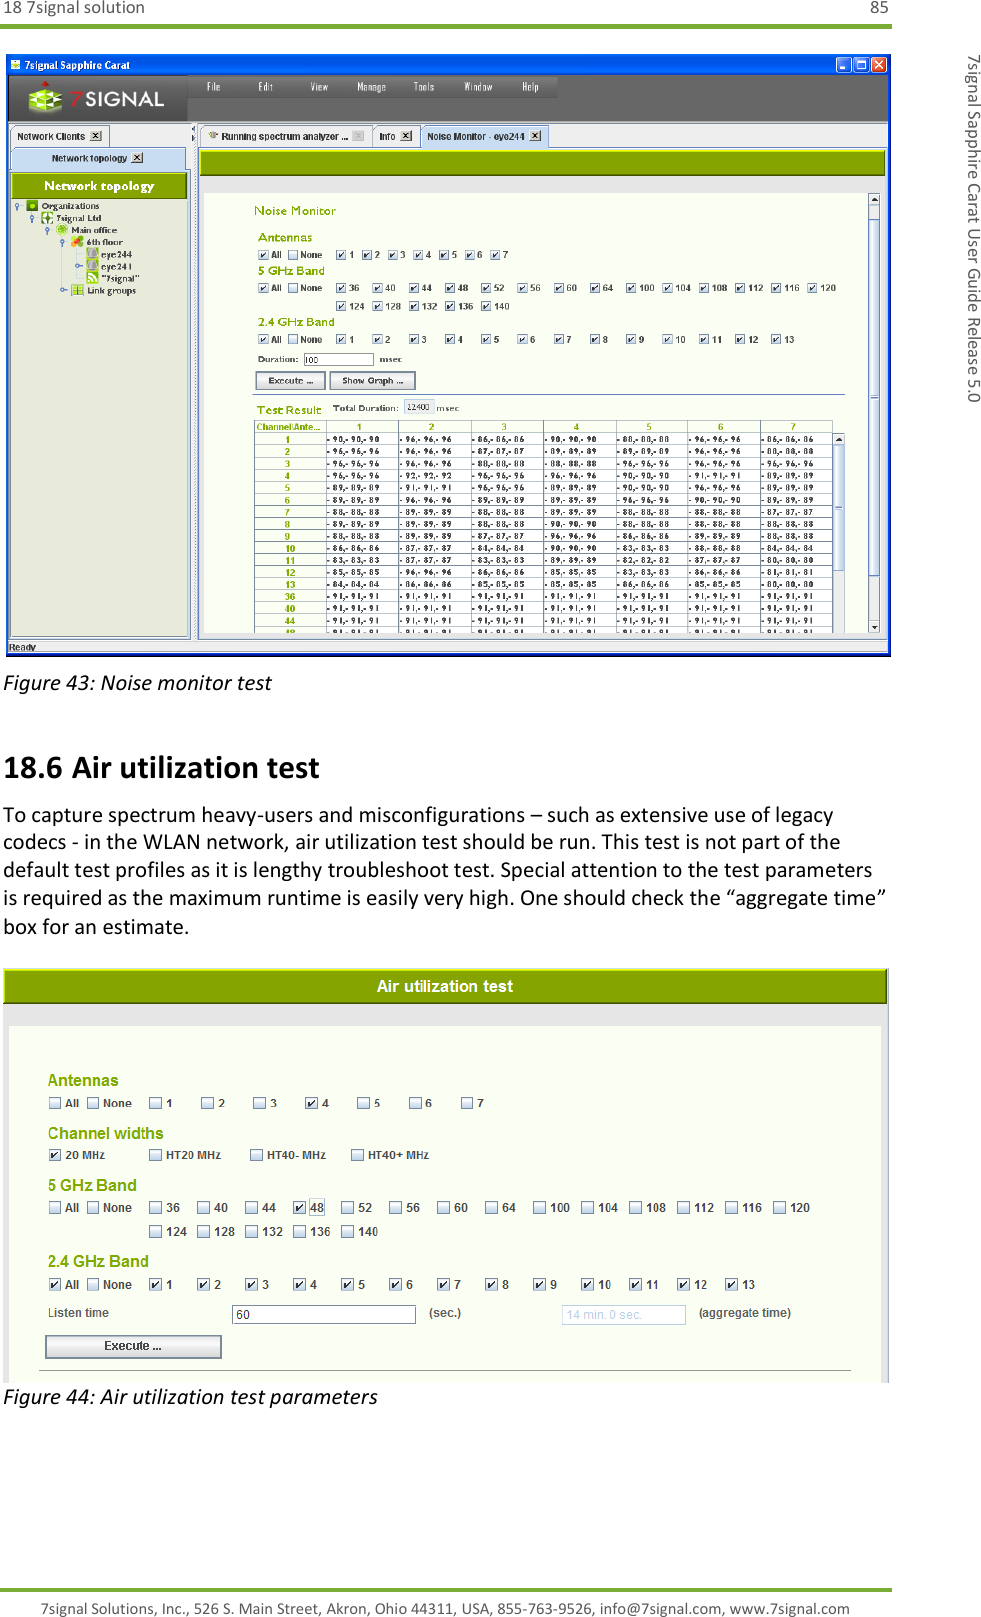Check antenna 7 in Air utilization test

pos(467,1103)
